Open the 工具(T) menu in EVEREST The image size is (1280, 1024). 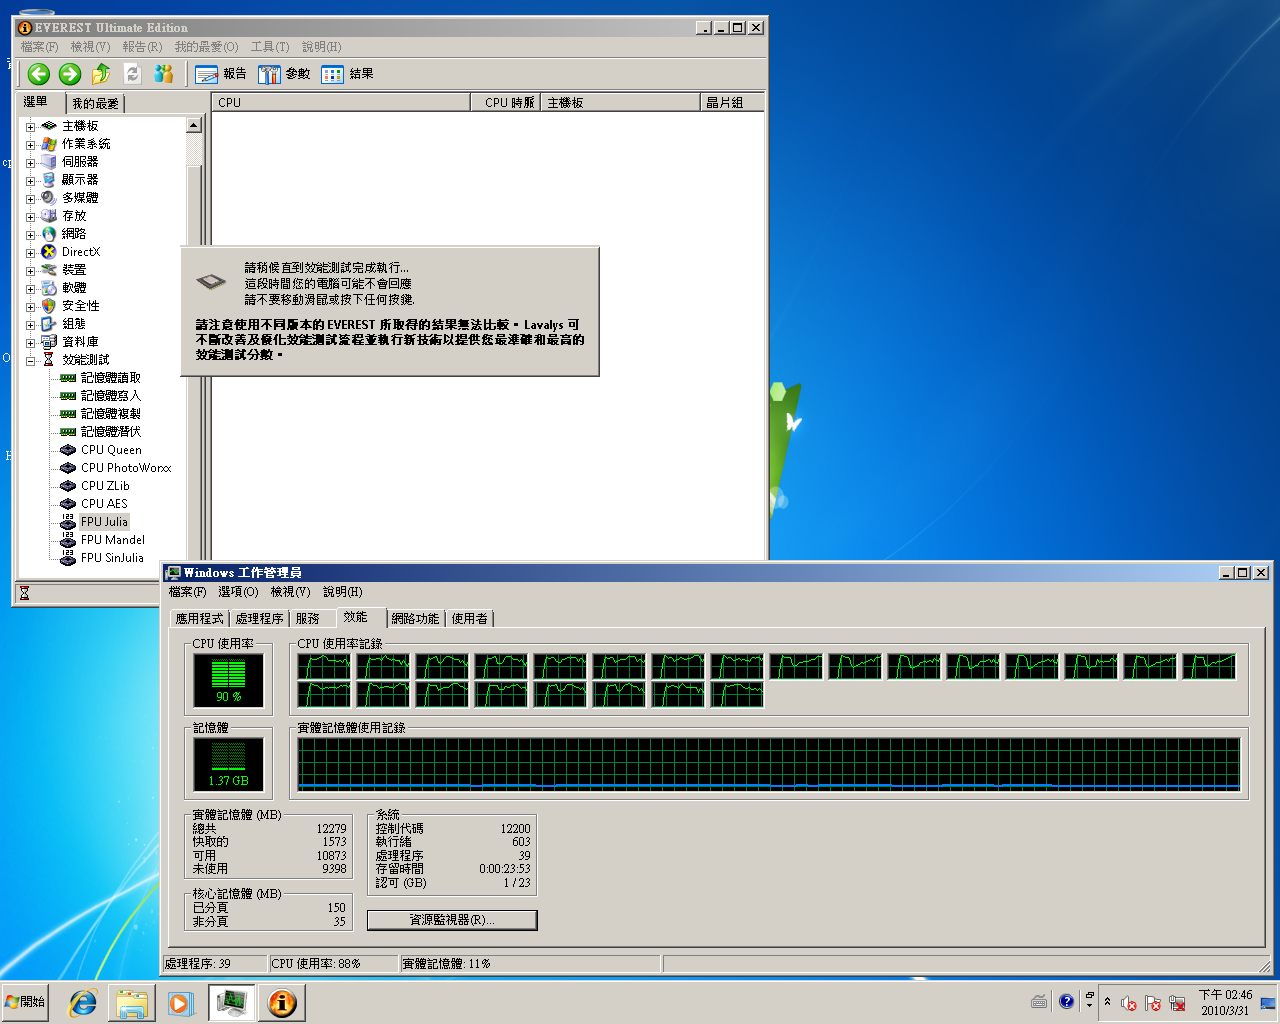click(270, 47)
